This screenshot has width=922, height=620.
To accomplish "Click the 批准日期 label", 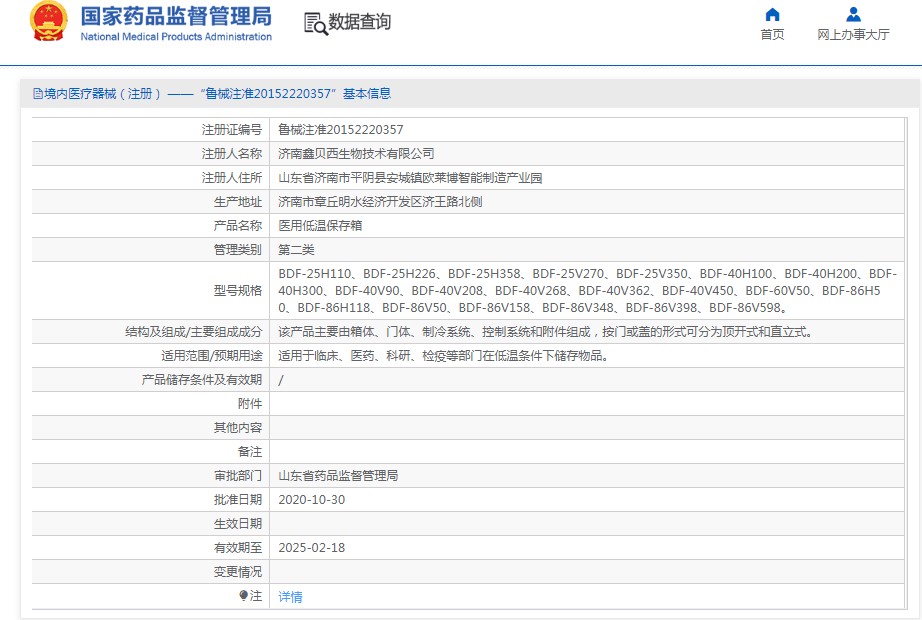I will 238,499.
